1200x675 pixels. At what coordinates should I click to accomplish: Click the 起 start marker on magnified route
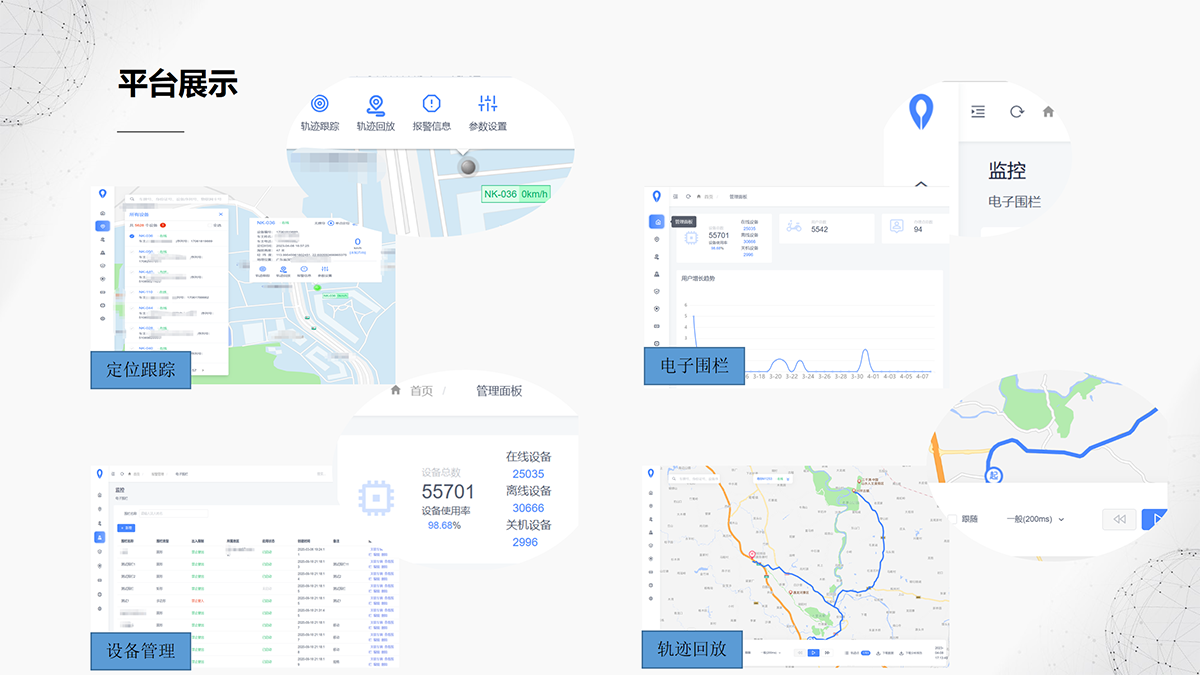pyautogui.click(x=995, y=477)
